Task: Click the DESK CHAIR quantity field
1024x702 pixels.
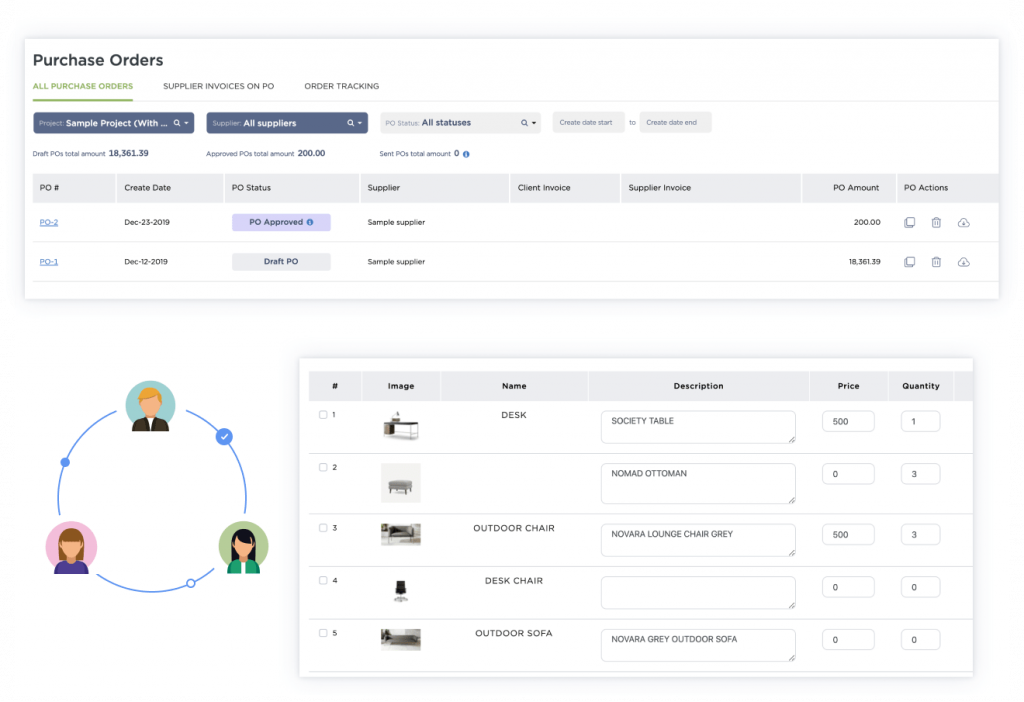Action: click(x=920, y=587)
